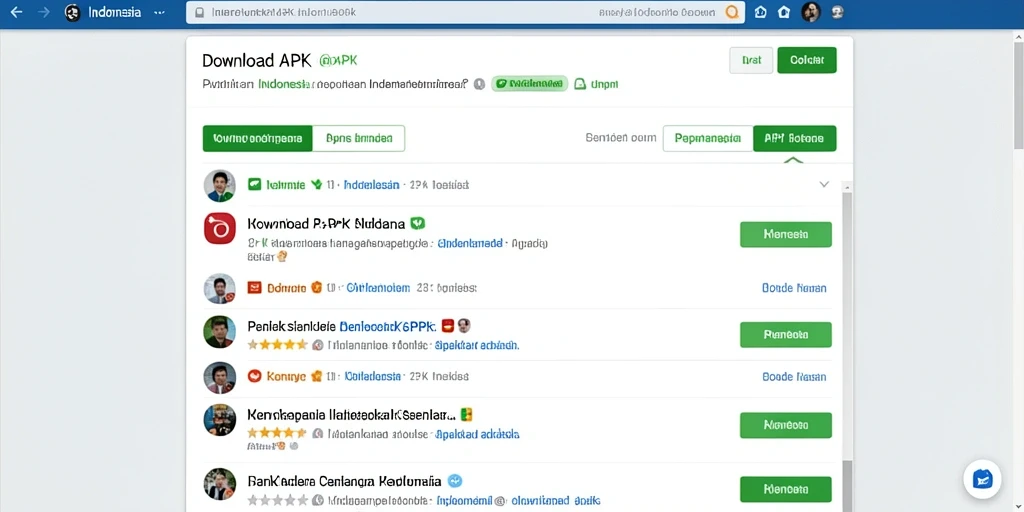Click the green chat icon before 'Iehmte'
This screenshot has width=1024, height=512.
[x=255, y=185]
